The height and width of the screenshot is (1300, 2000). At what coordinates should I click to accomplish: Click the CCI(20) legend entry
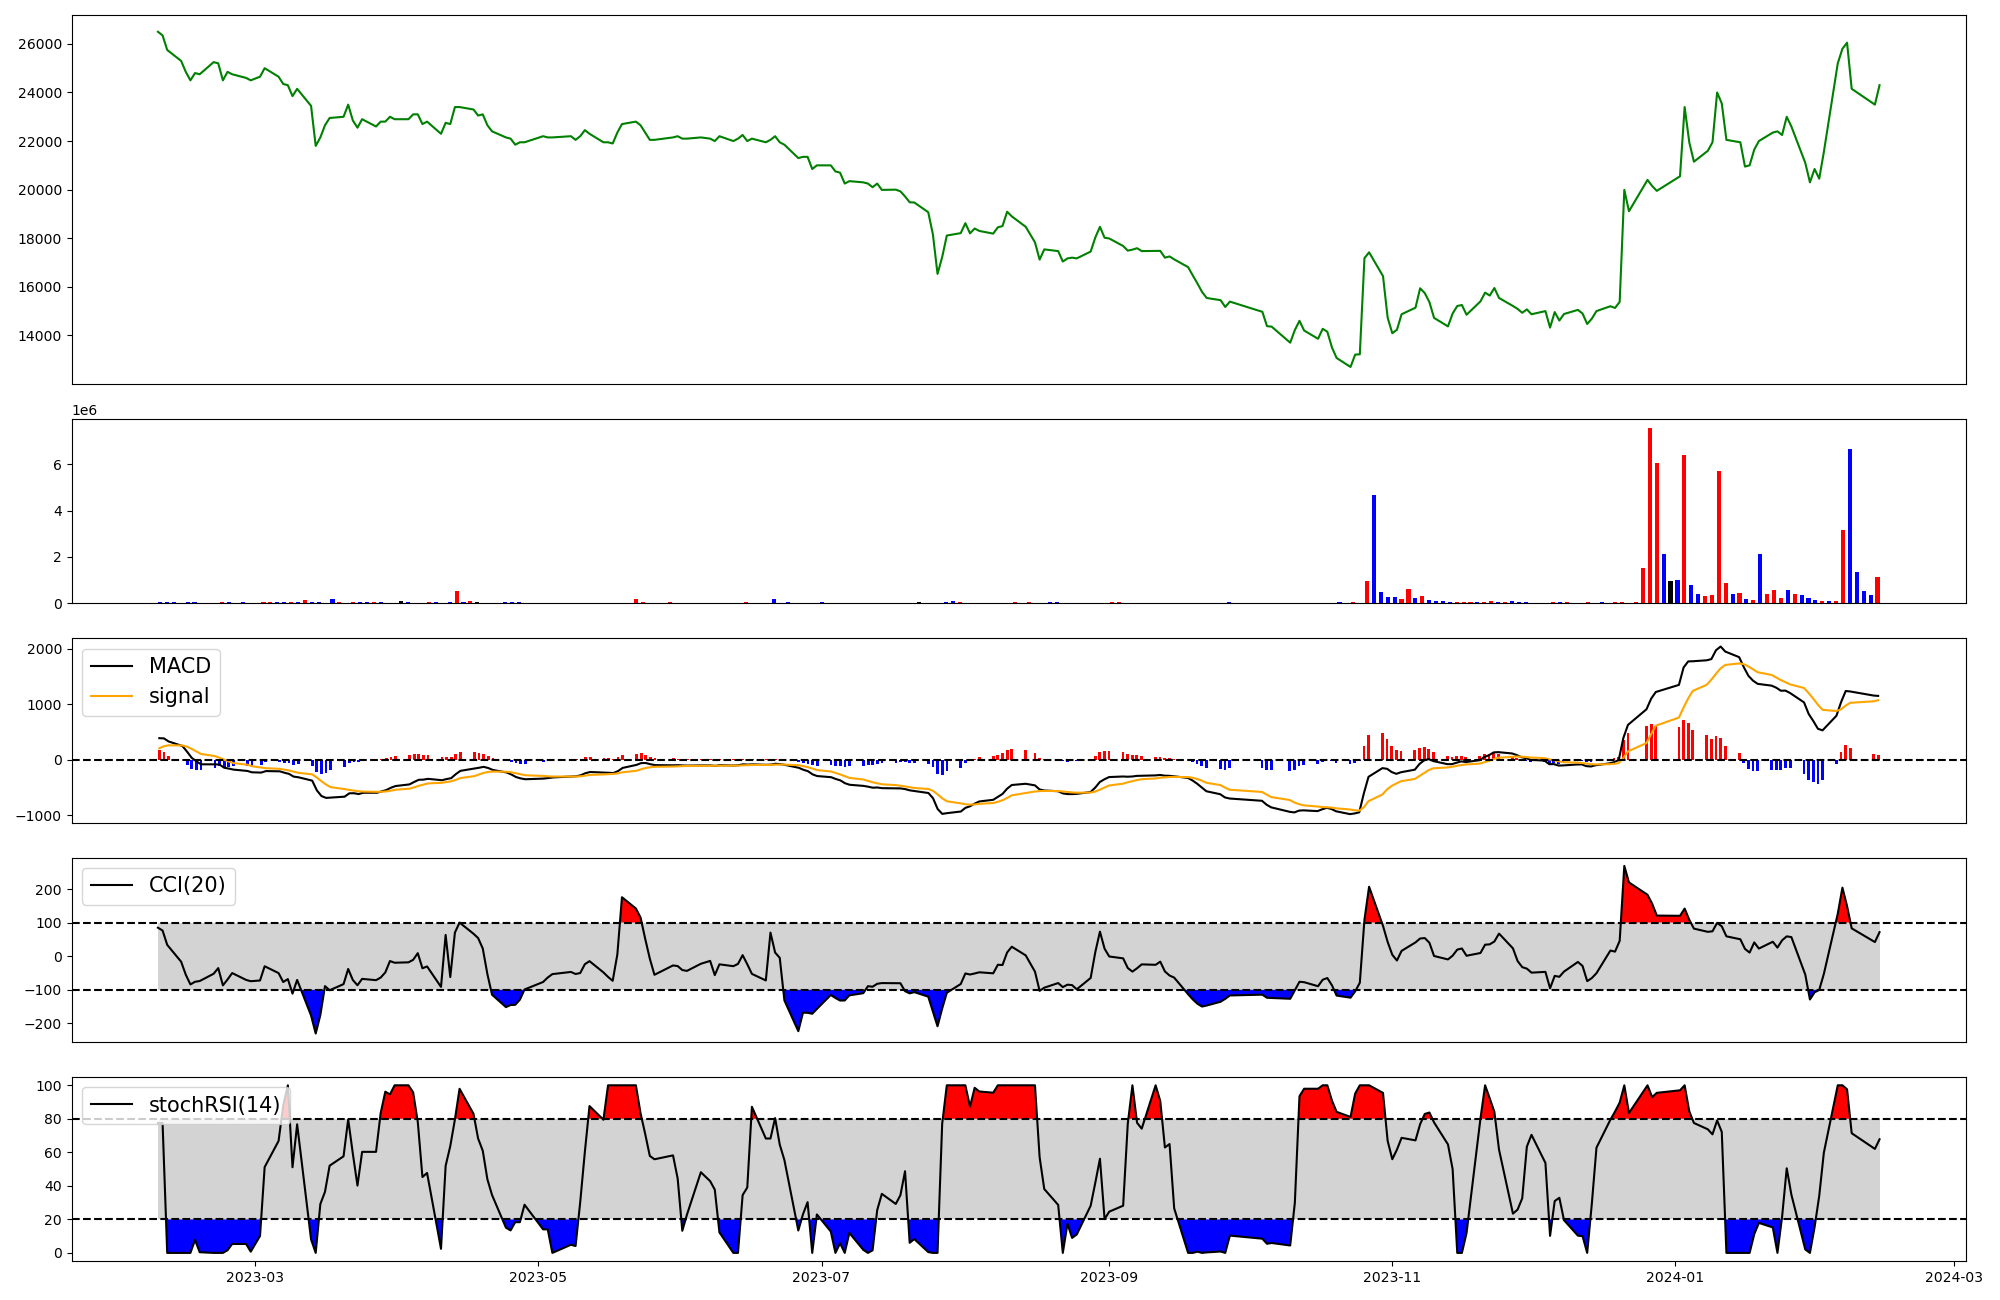pyautogui.click(x=186, y=885)
